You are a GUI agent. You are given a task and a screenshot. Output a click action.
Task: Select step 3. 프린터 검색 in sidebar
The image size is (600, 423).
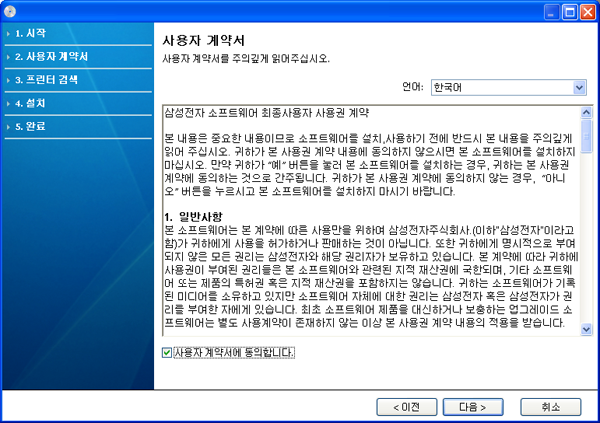tap(47, 80)
